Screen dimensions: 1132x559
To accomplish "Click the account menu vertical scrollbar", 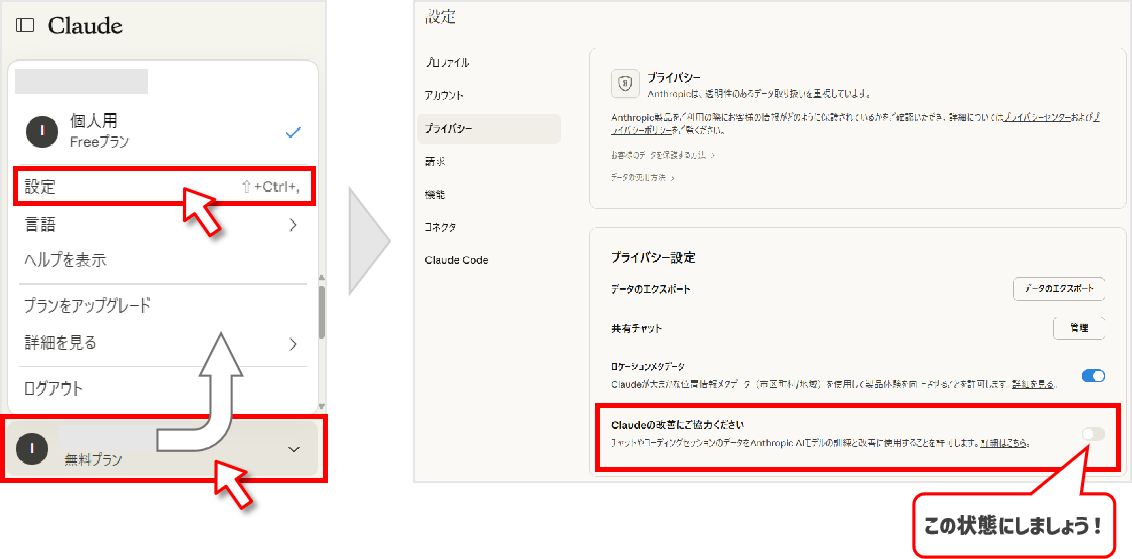I will (321, 312).
